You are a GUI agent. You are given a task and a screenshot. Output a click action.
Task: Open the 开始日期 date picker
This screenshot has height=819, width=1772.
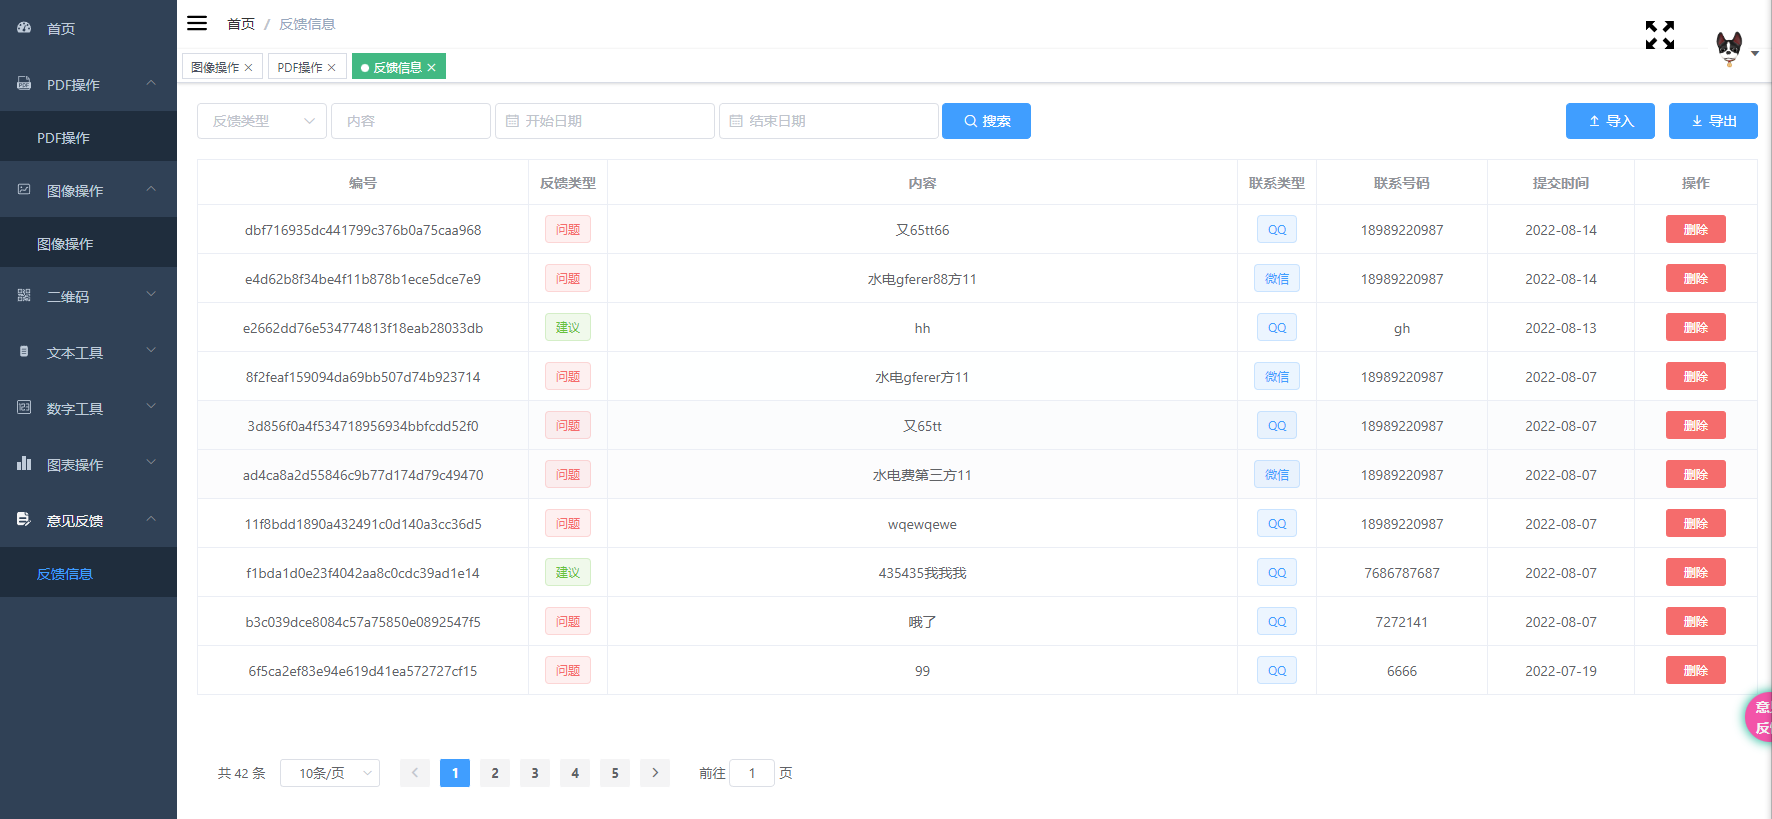[x=605, y=121]
